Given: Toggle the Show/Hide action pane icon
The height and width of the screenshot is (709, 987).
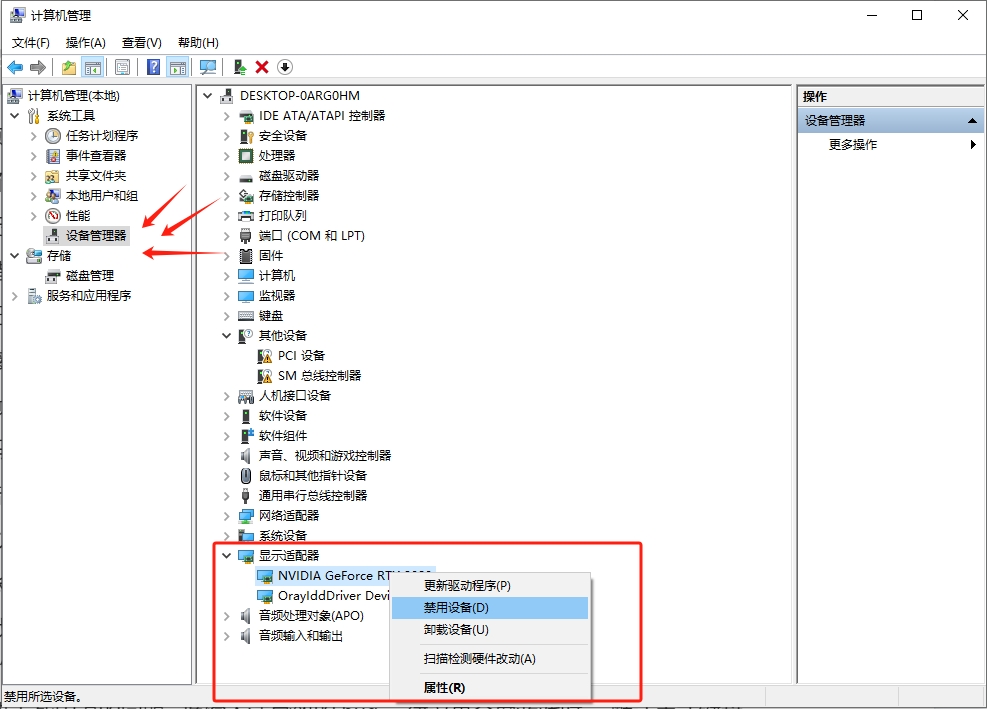Looking at the screenshot, I should [x=178, y=67].
